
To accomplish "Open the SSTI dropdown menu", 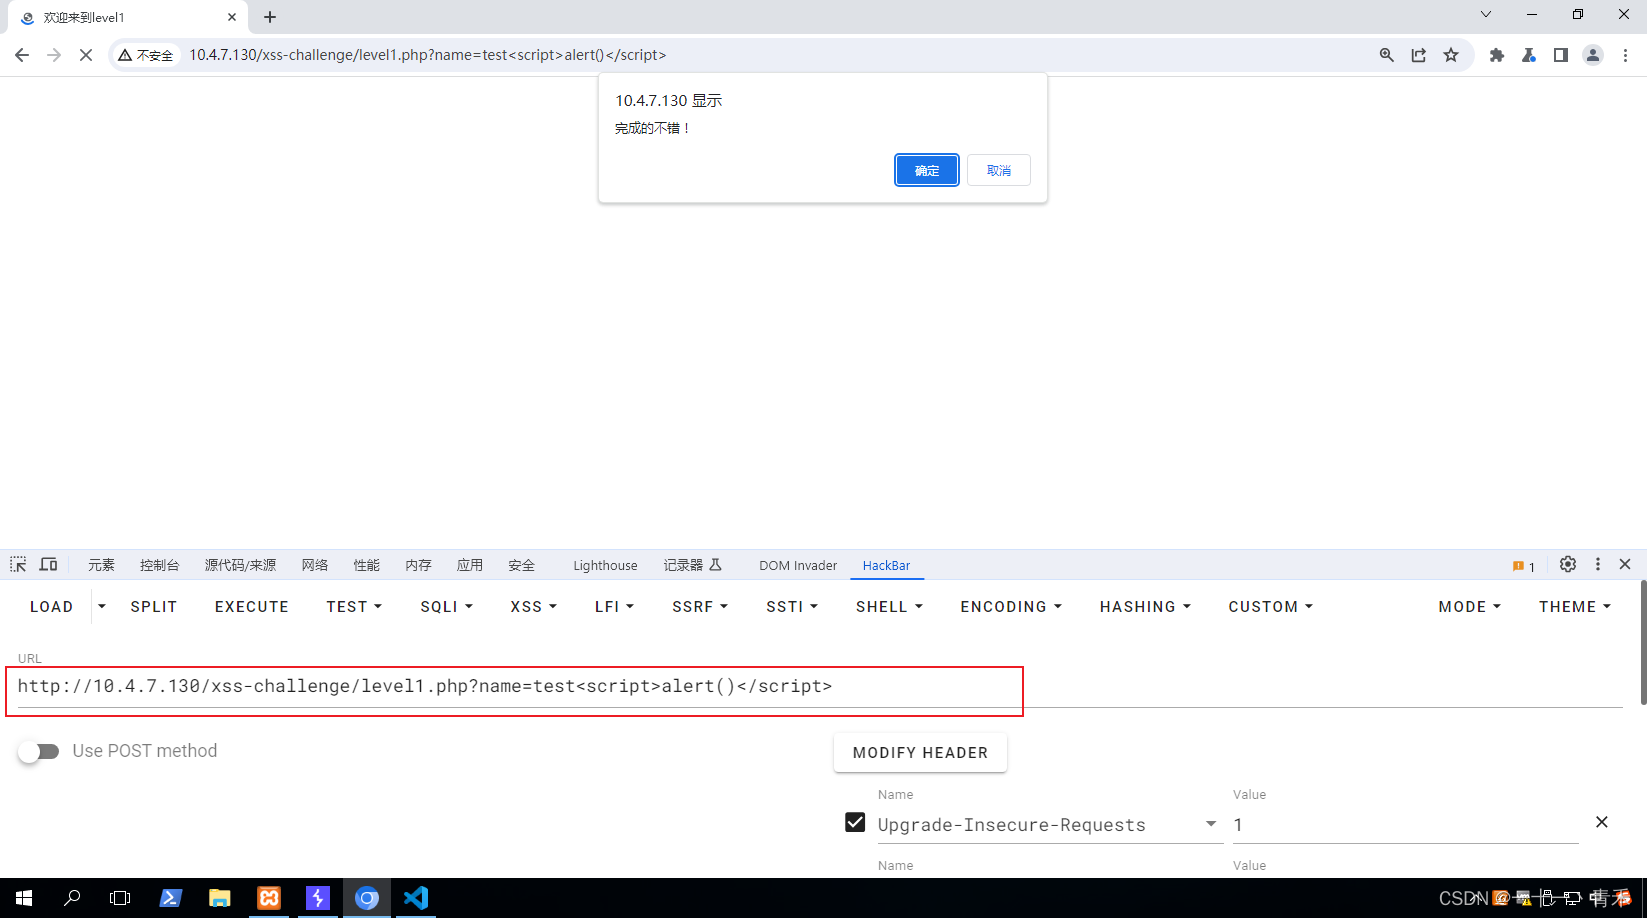I will tap(792, 607).
